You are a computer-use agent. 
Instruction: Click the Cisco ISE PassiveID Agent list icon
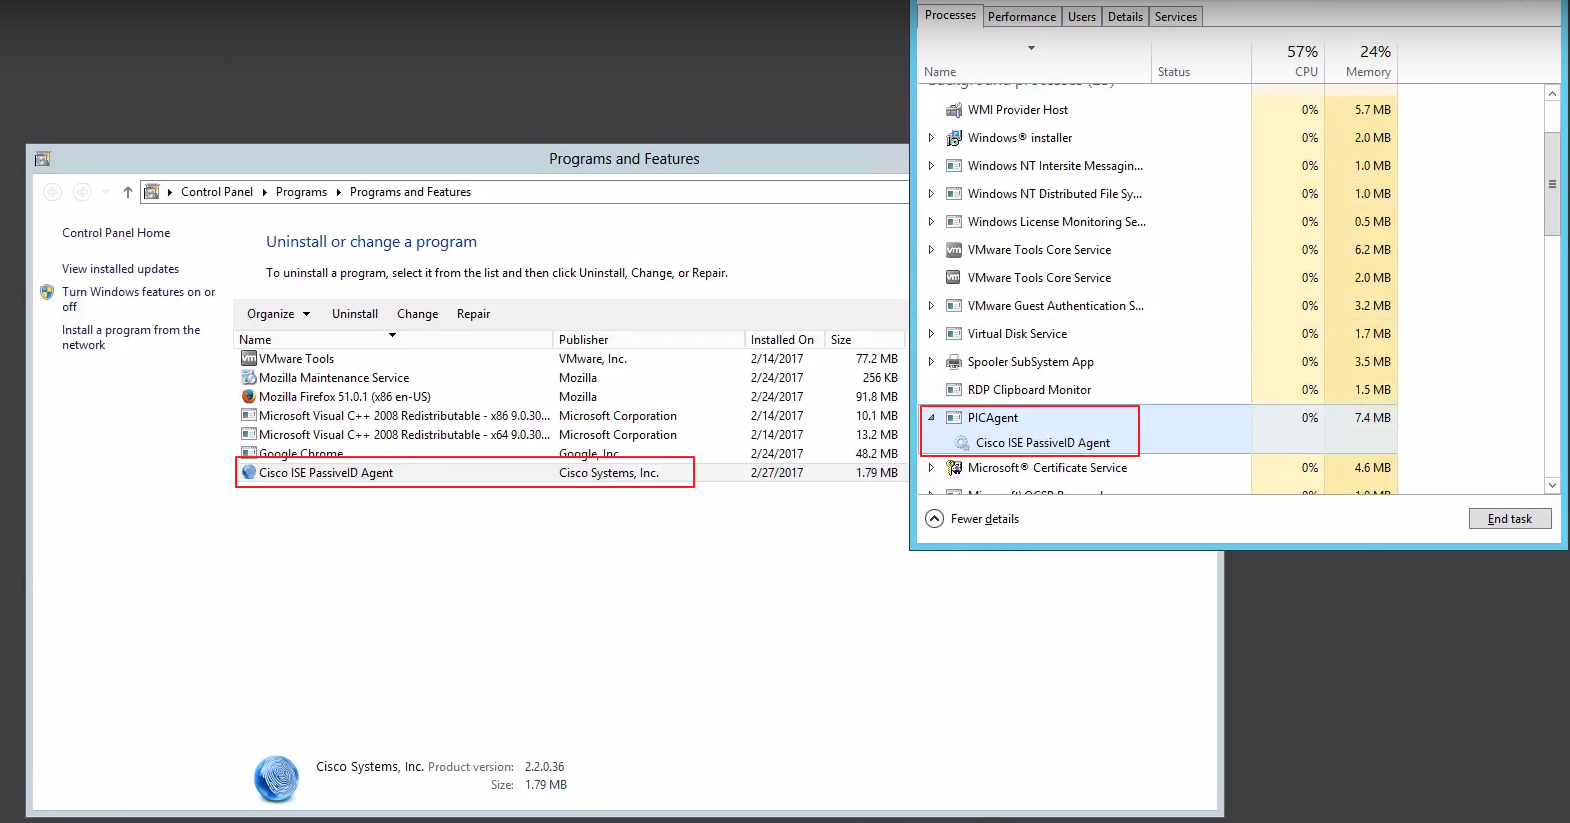[x=249, y=472]
